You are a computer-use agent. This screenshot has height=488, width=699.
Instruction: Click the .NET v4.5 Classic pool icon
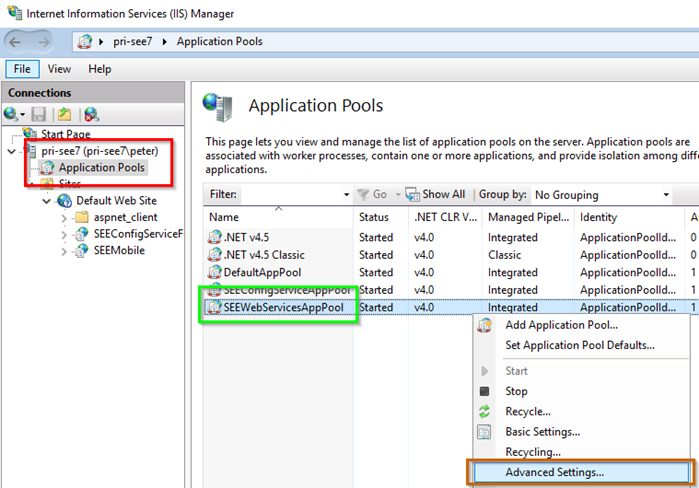coord(214,254)
